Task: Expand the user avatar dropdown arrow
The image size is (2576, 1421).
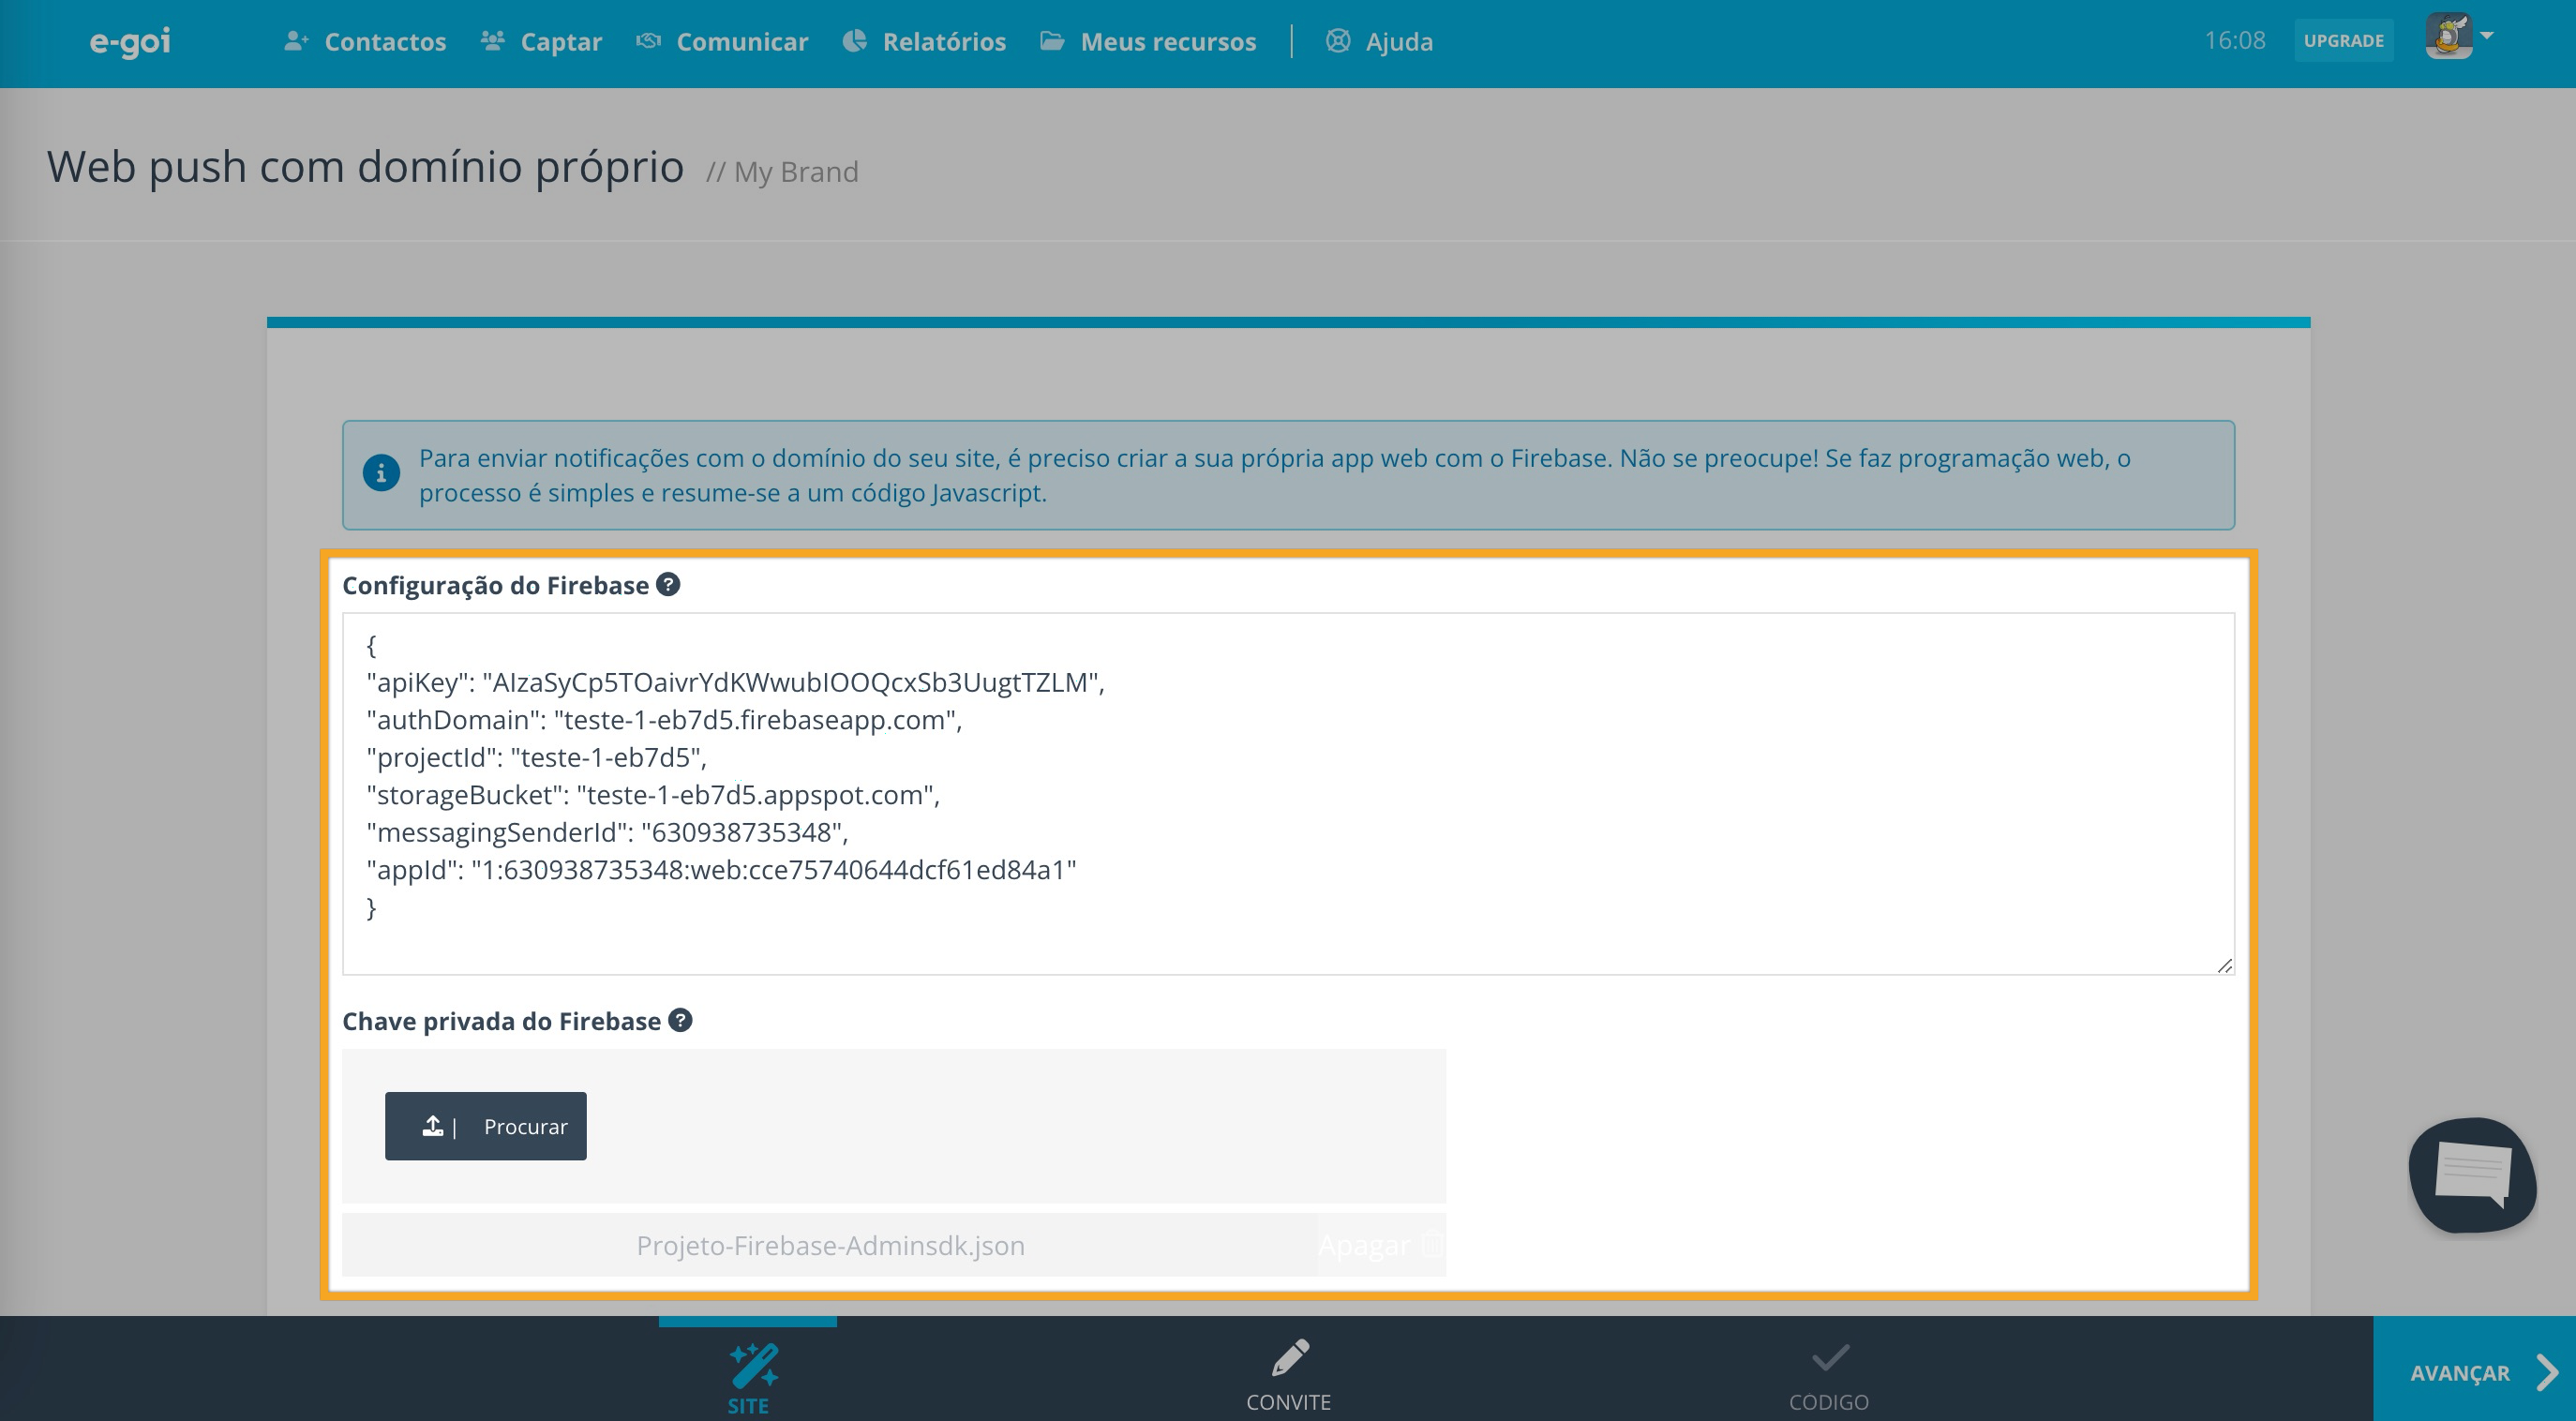Action: [x=2487, y=35]
